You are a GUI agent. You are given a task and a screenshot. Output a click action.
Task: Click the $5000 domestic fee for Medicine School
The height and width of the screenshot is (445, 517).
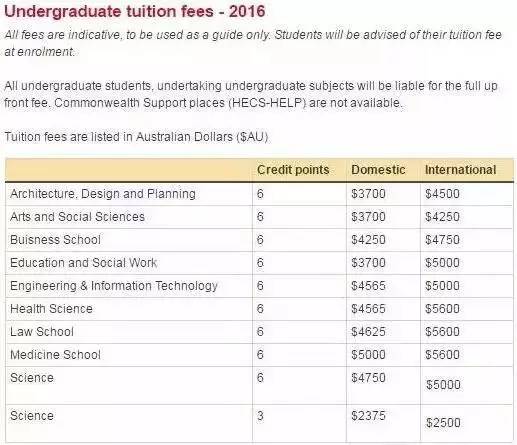pyautogui.click(x=368, y=355)
